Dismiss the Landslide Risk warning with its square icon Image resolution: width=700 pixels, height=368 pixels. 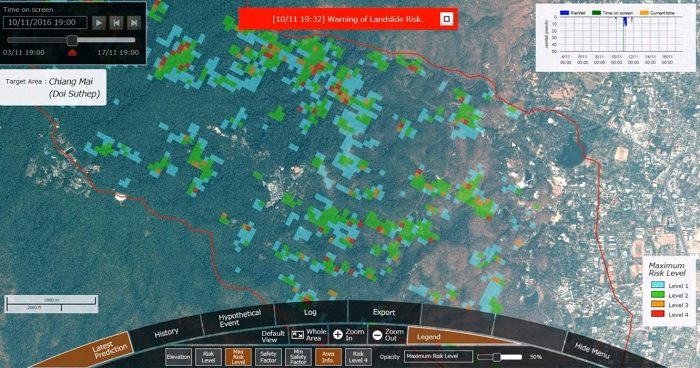click(446, 19)
